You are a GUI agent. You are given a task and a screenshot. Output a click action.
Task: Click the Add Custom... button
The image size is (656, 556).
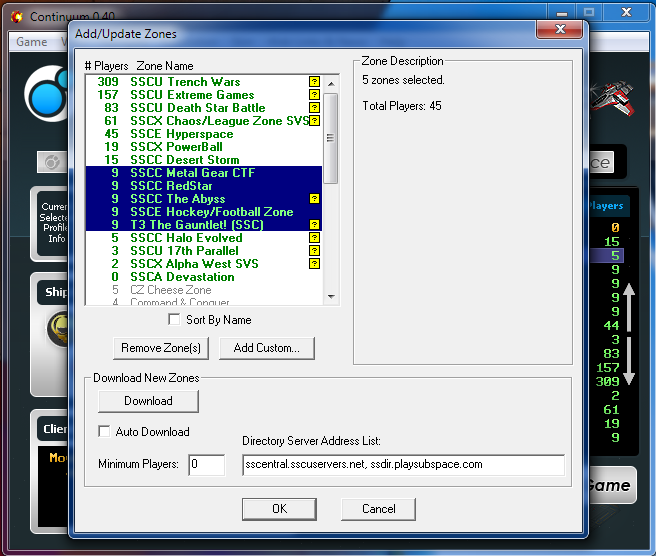click(267, 348)
